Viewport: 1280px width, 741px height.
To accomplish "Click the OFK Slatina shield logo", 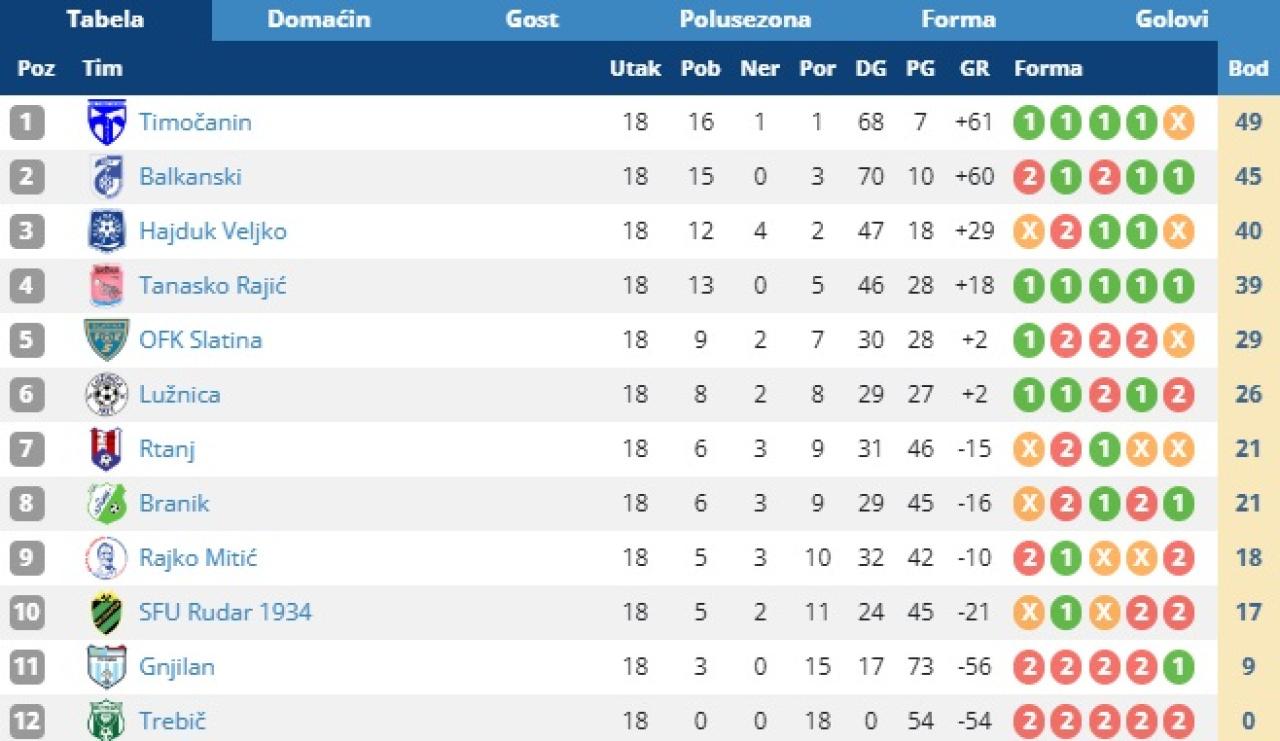I will (105, 340).
